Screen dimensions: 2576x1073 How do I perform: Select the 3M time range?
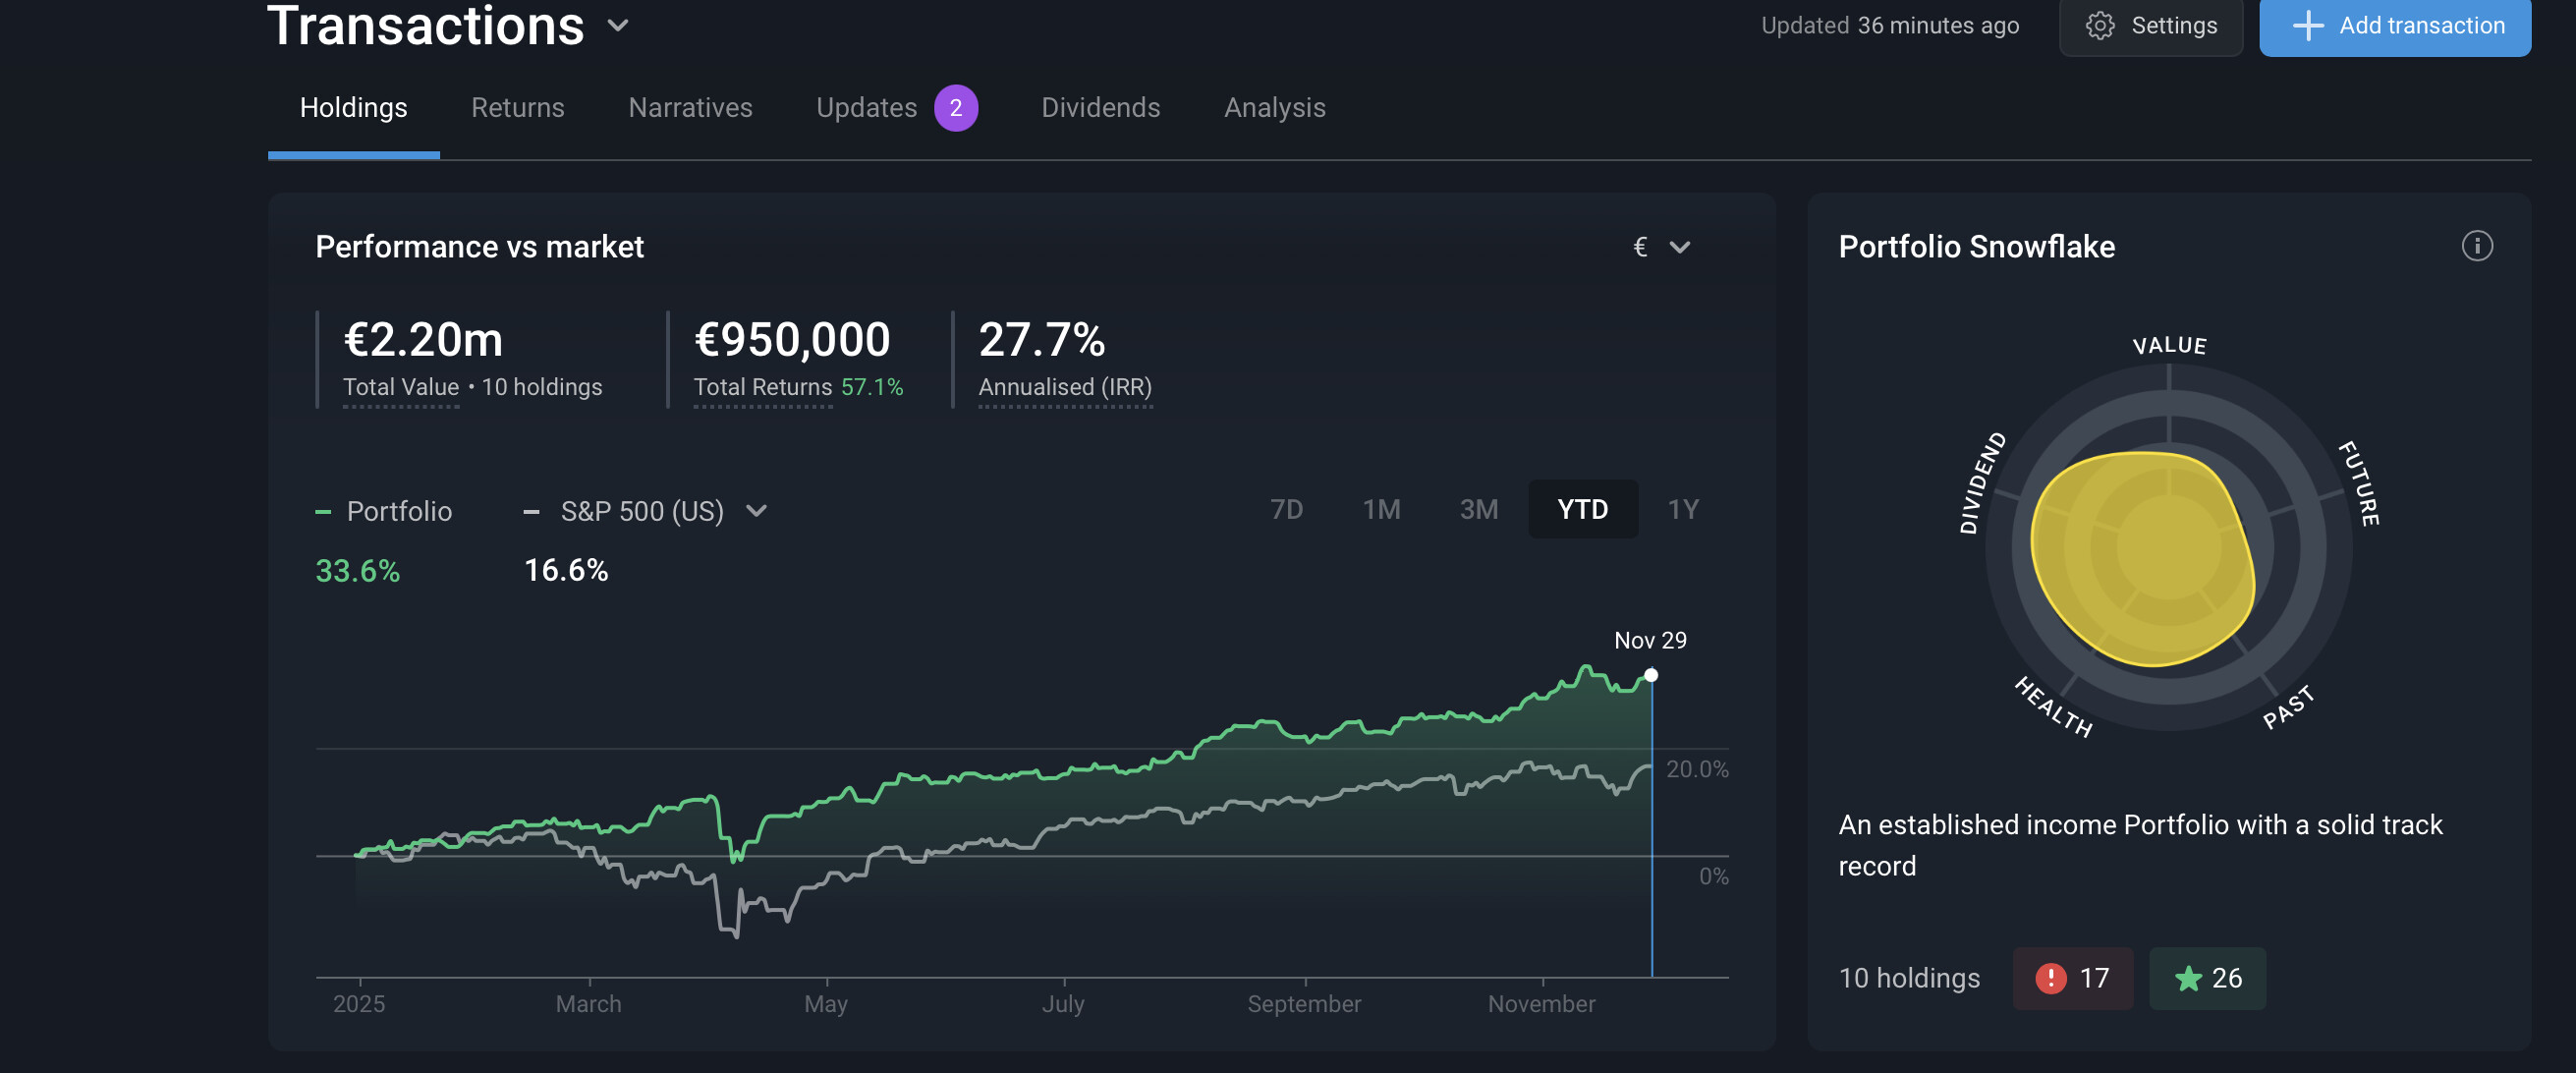(x=1478, y=509)
